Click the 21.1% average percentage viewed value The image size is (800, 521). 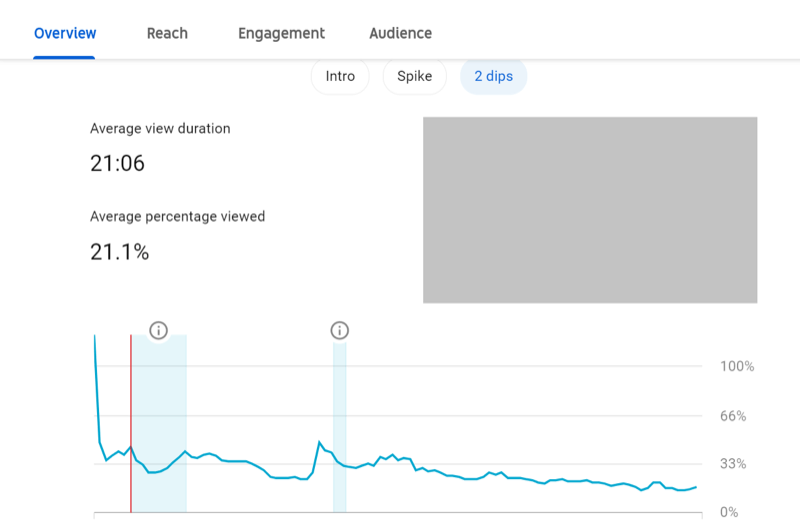119,252
